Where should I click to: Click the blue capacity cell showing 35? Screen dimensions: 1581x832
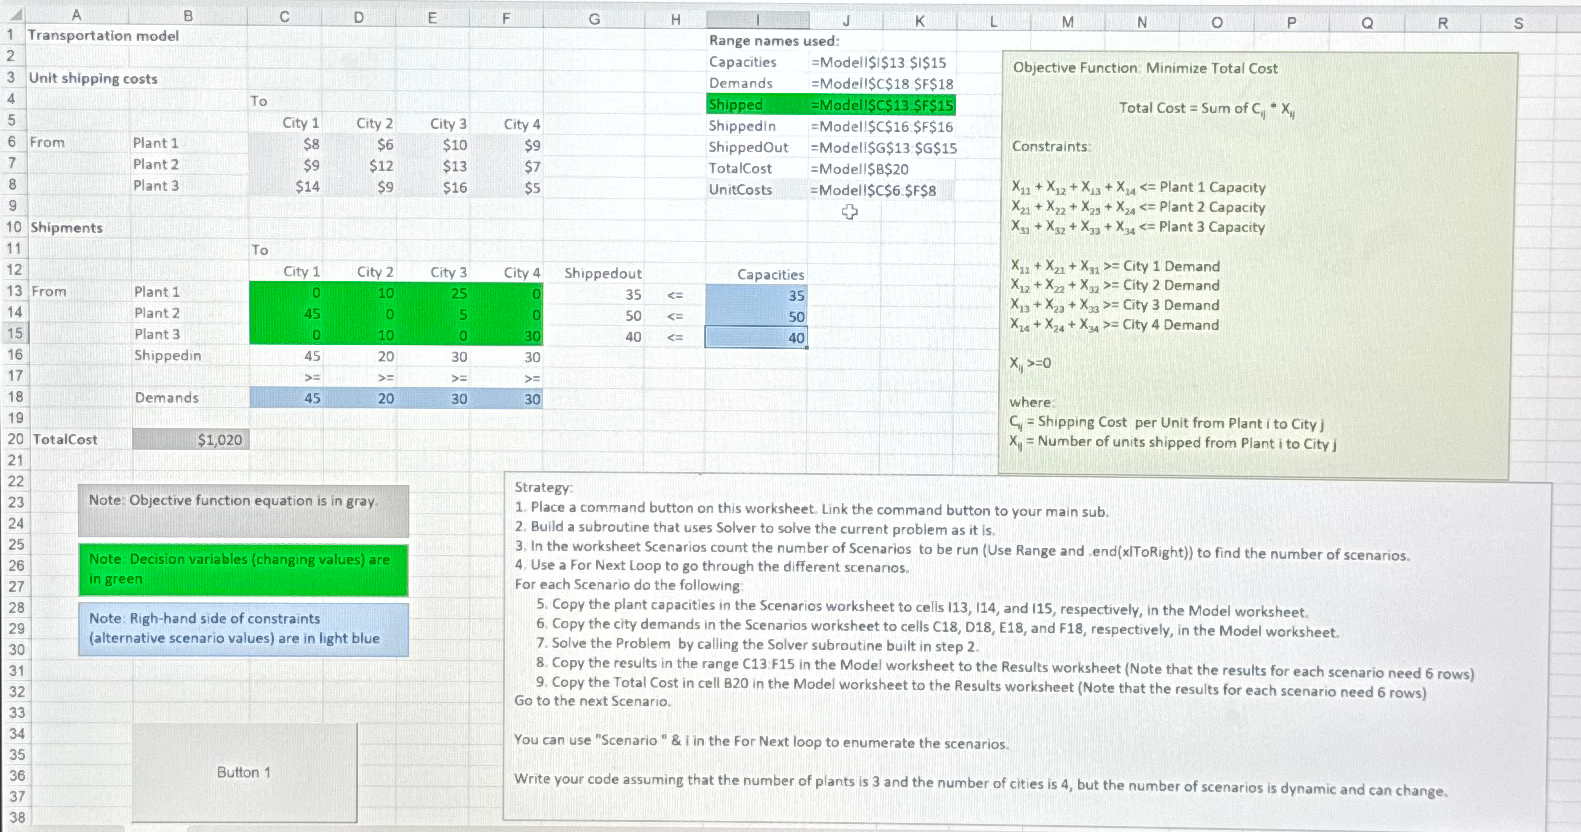click(756, 296)
